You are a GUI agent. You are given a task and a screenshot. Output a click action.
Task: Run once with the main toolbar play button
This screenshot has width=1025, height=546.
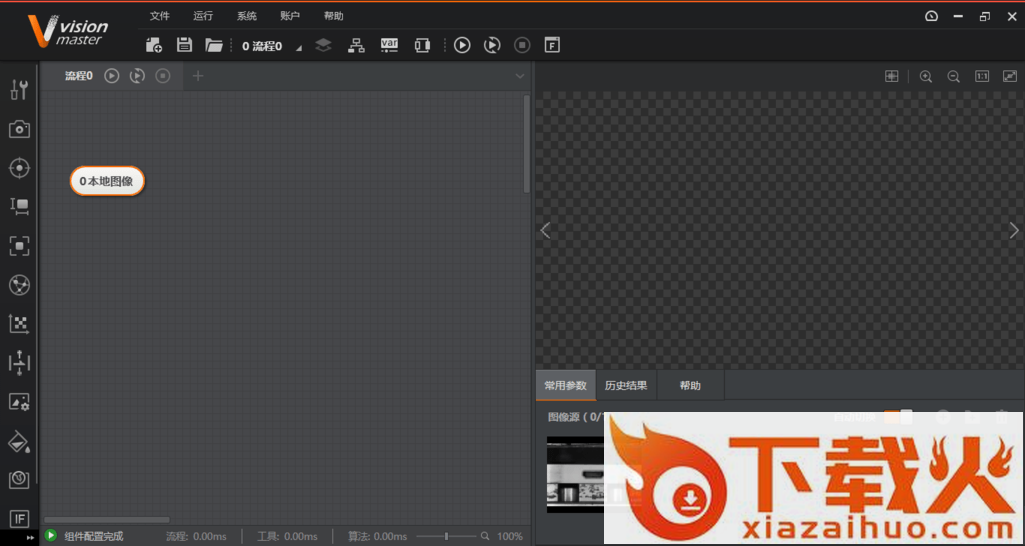click(x=462, y=45)
